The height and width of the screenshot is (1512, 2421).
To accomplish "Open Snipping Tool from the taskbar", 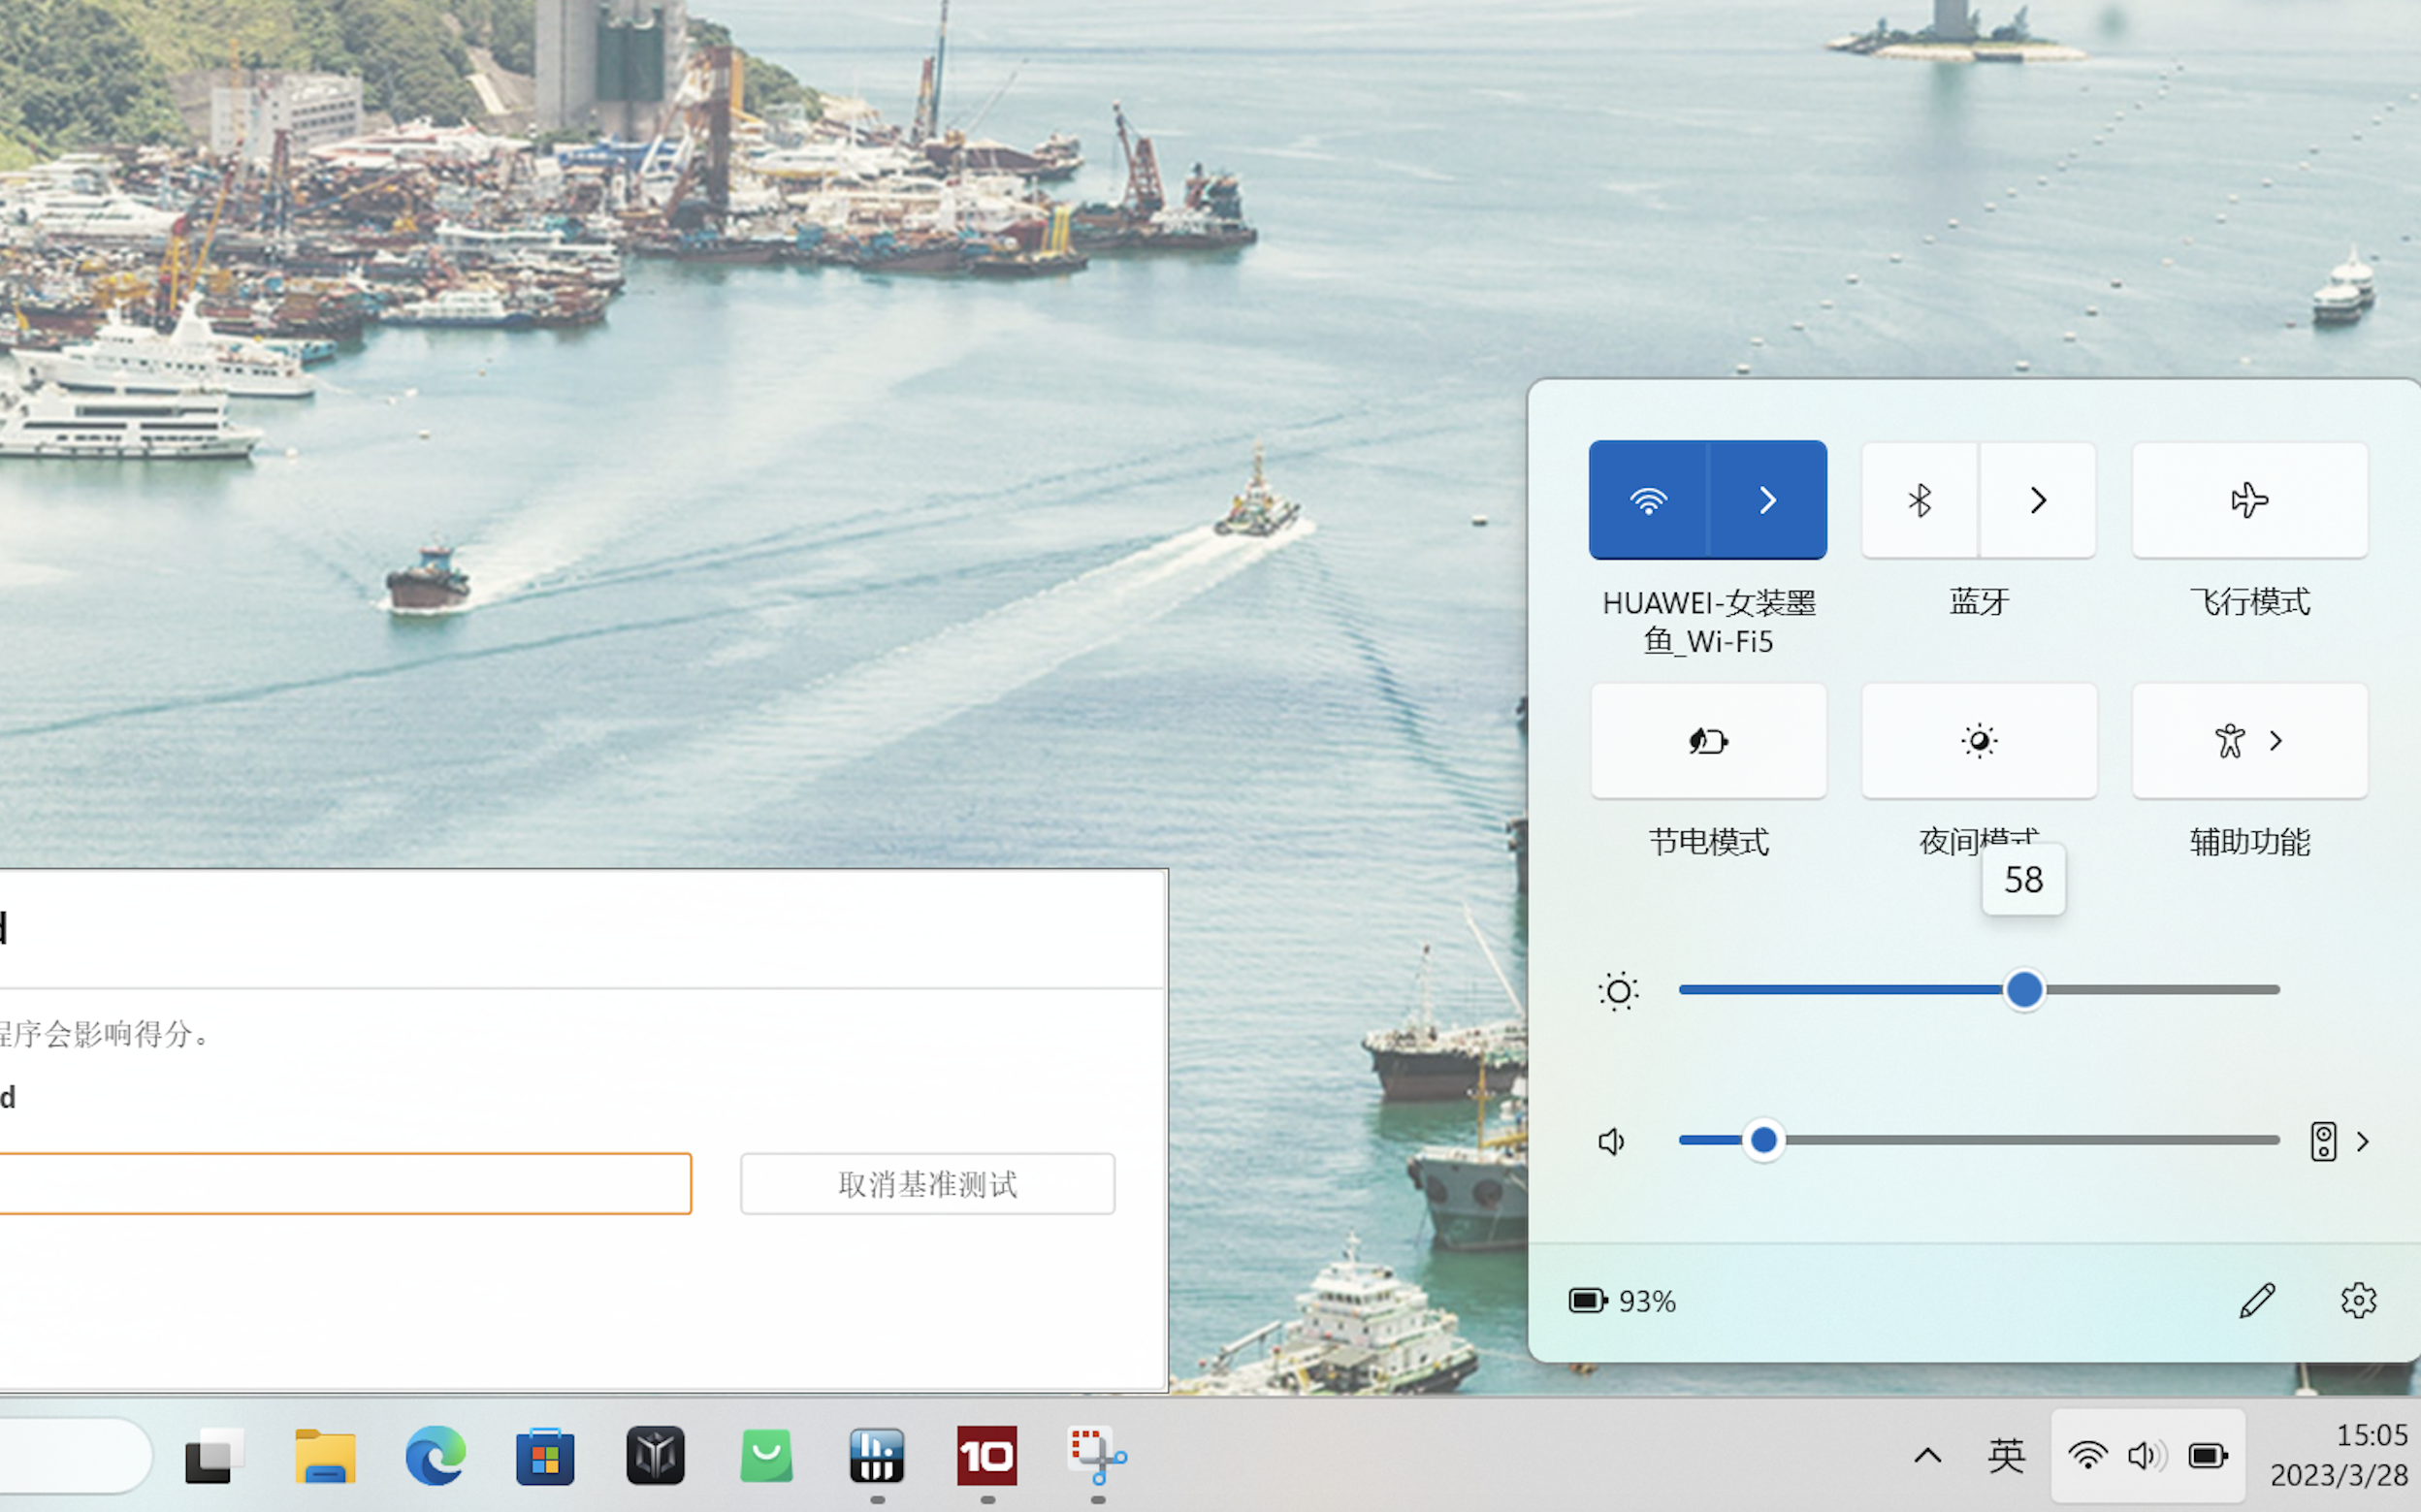I will coord(1097,1456).
